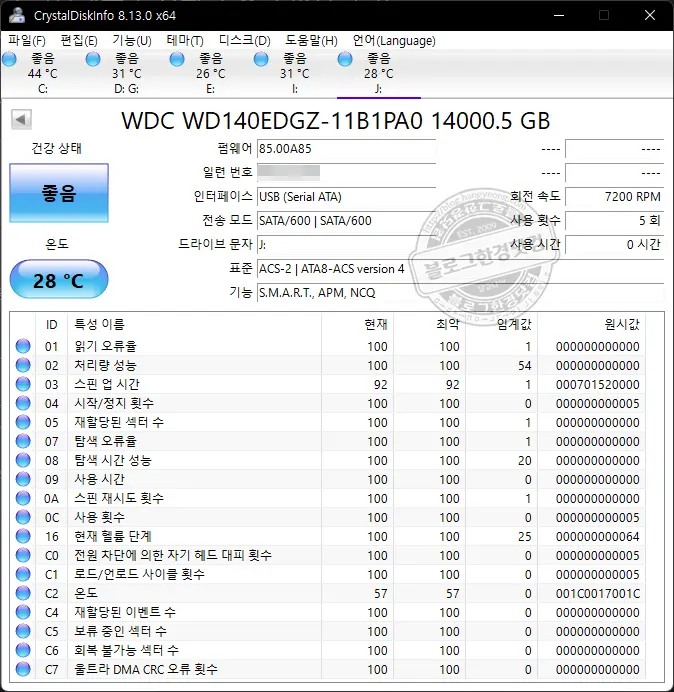Open the 파일(F) menu
This screenshot has width=674, height=692.
click(x=27, y=41)
